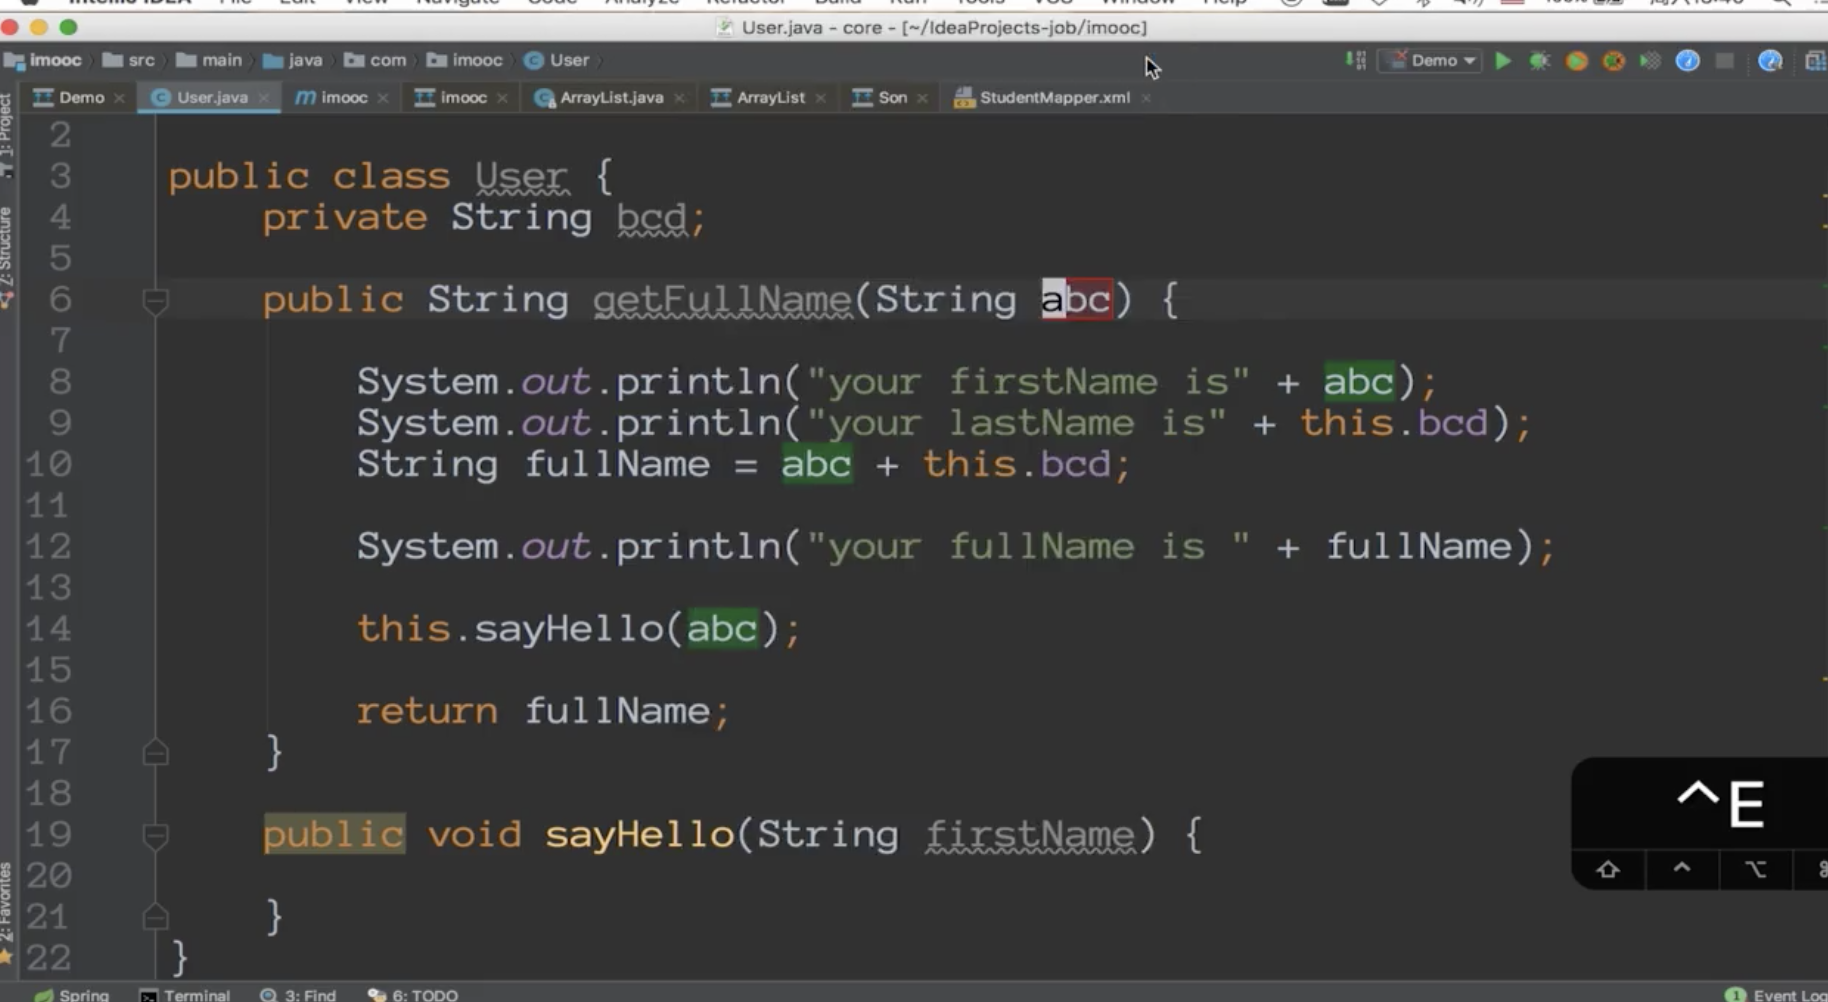Close the StudentMapper.xml tab
Viewport: 1828px width, 1002px height.
1146,98
